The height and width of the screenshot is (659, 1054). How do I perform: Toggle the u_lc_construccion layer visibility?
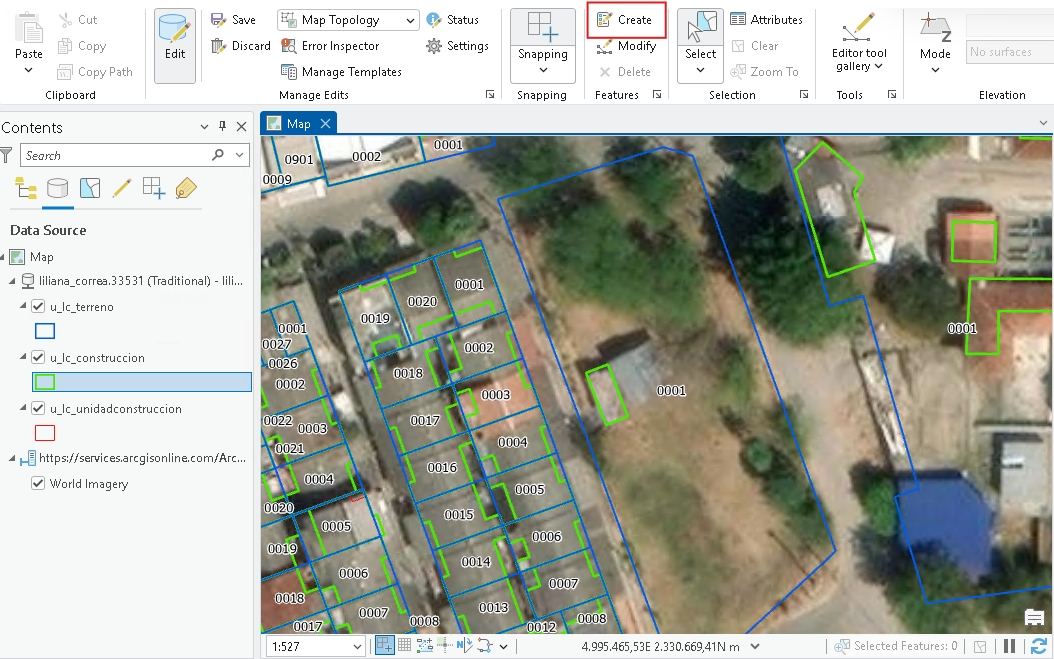coord(38,358)
